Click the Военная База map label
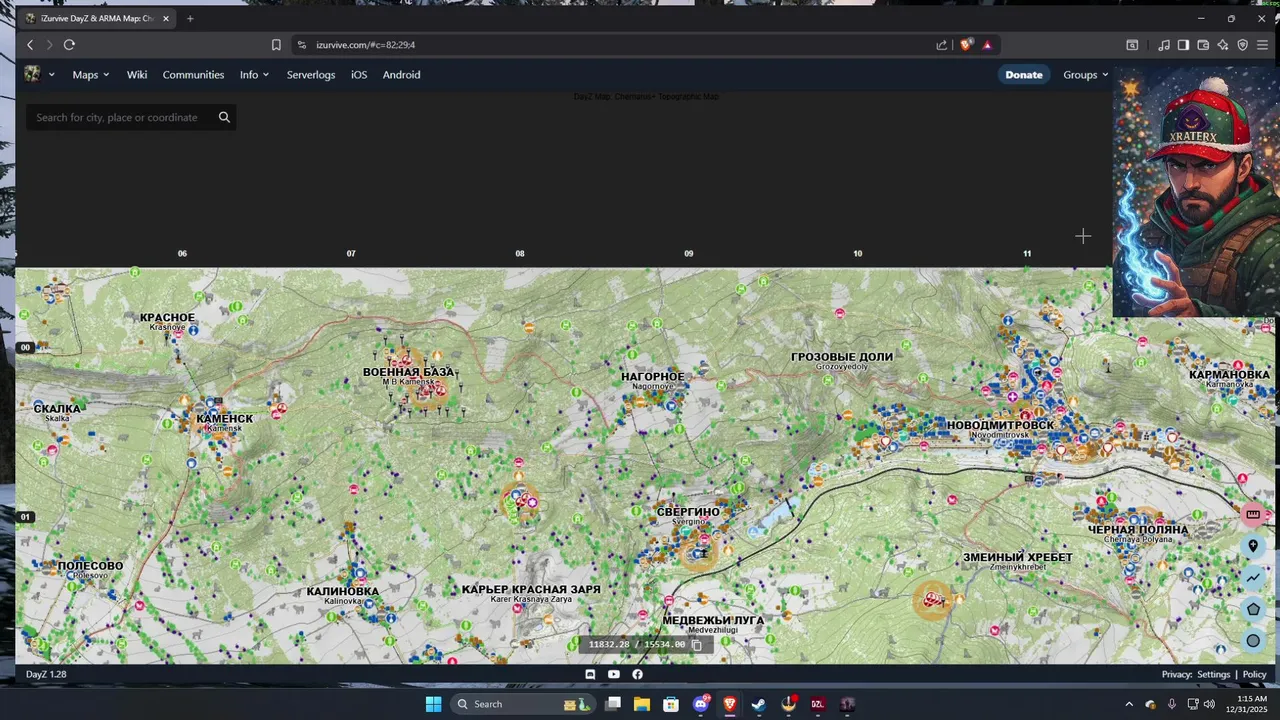 tap(408, 372)
